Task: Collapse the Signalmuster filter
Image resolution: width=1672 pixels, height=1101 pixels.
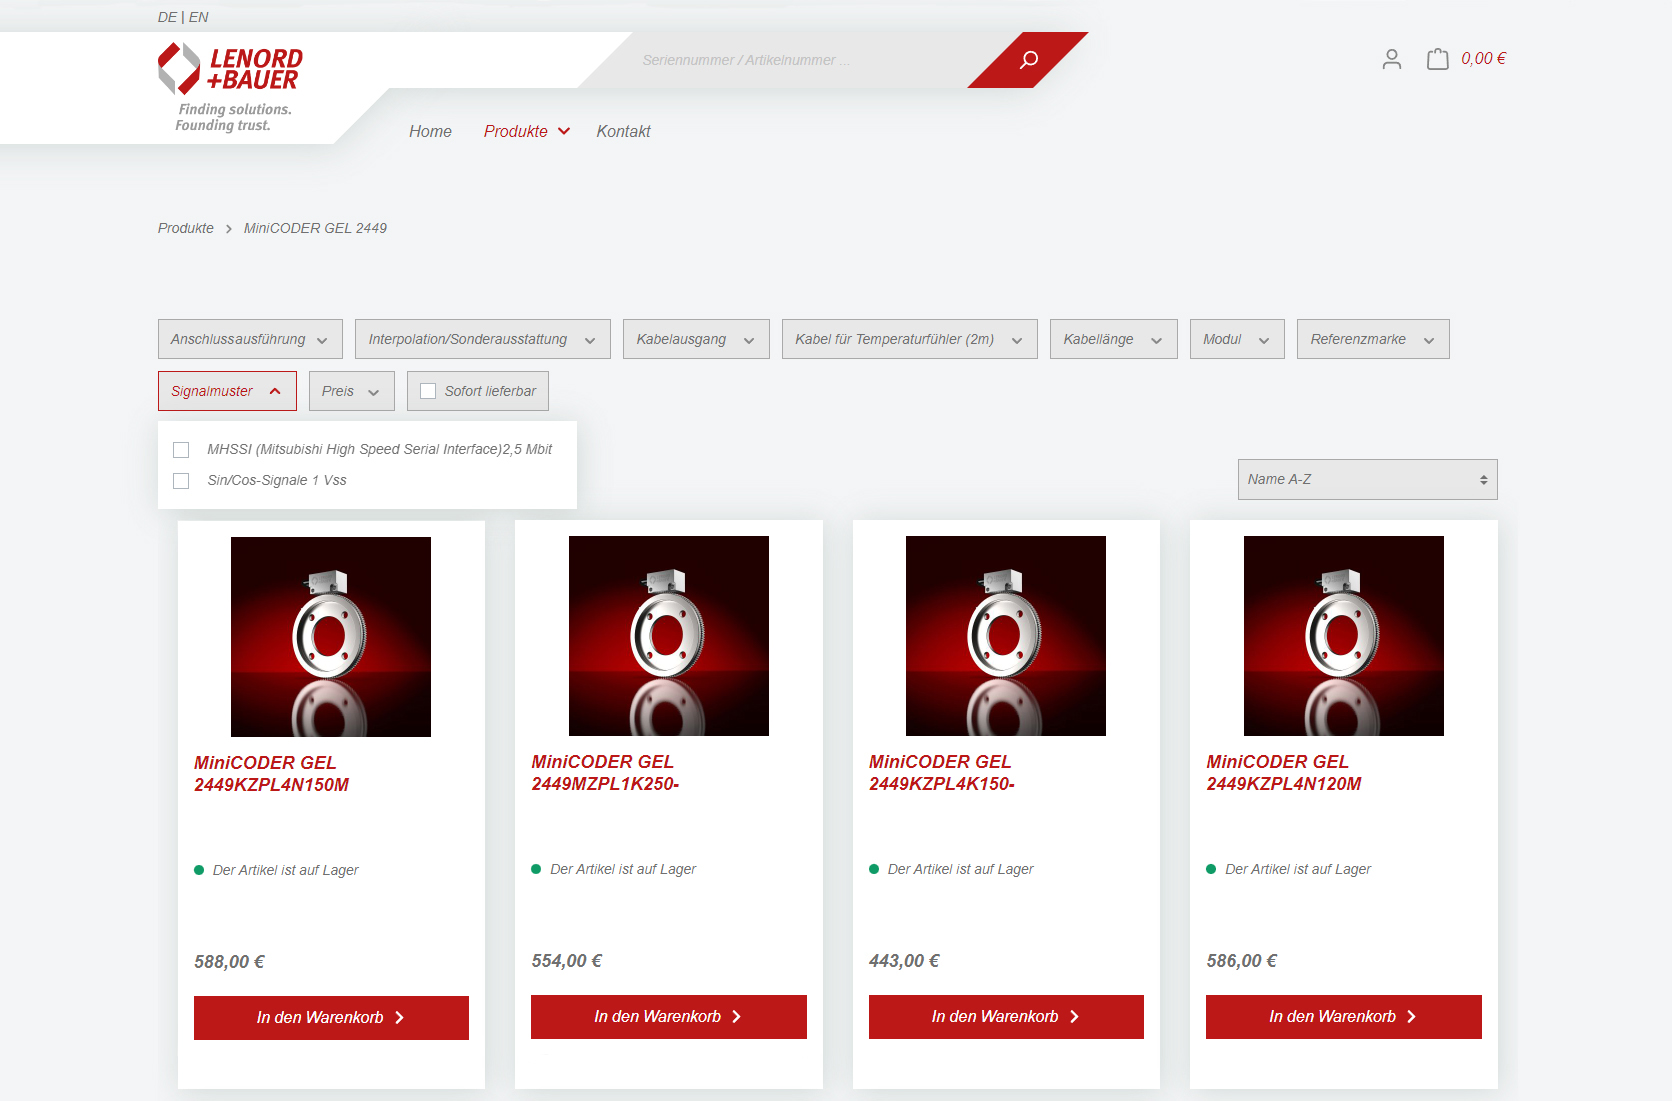Action: (227, 391)
